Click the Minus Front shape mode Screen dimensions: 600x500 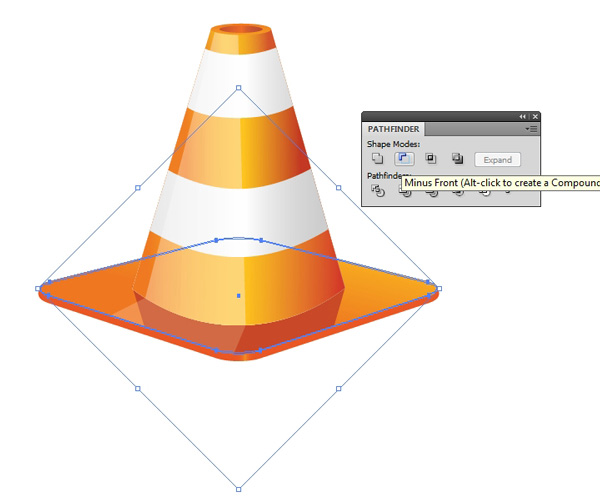(x=404, y=158)
